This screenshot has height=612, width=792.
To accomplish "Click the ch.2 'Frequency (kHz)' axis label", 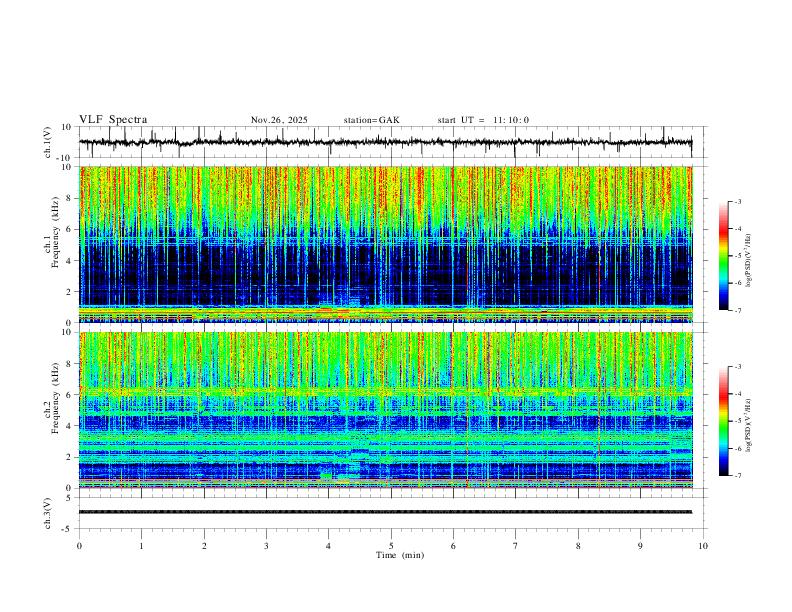I will click(55, 398).
